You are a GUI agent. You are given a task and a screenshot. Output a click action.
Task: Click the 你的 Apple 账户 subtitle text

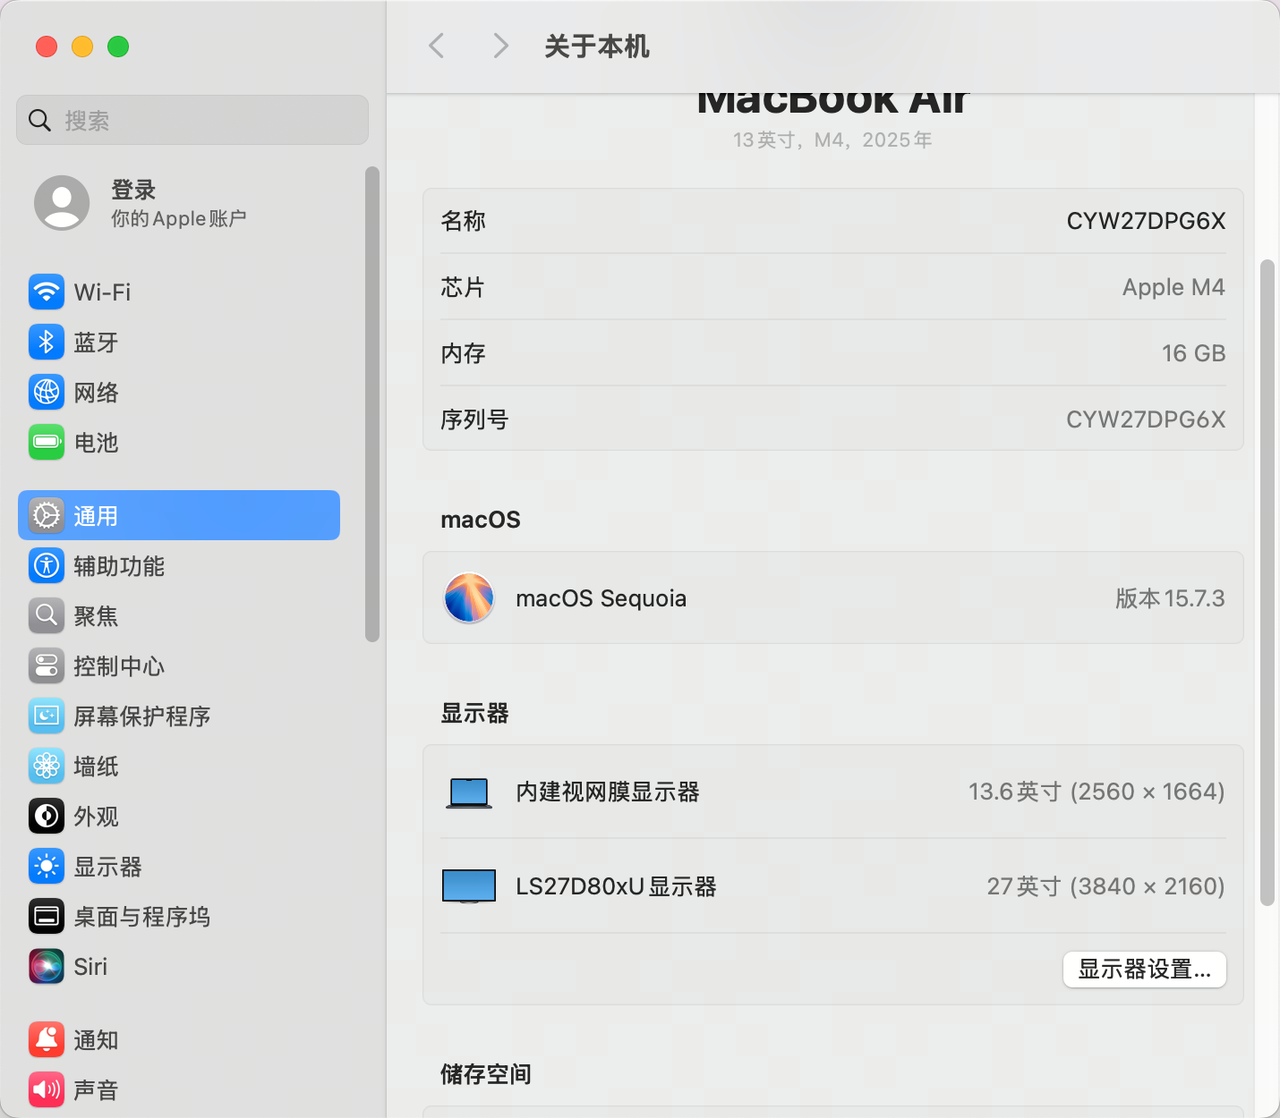[x=179, y=218]
